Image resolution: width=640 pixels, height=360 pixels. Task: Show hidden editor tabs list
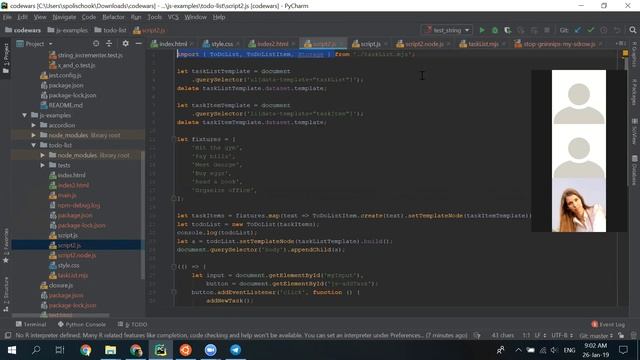[620, 44]
